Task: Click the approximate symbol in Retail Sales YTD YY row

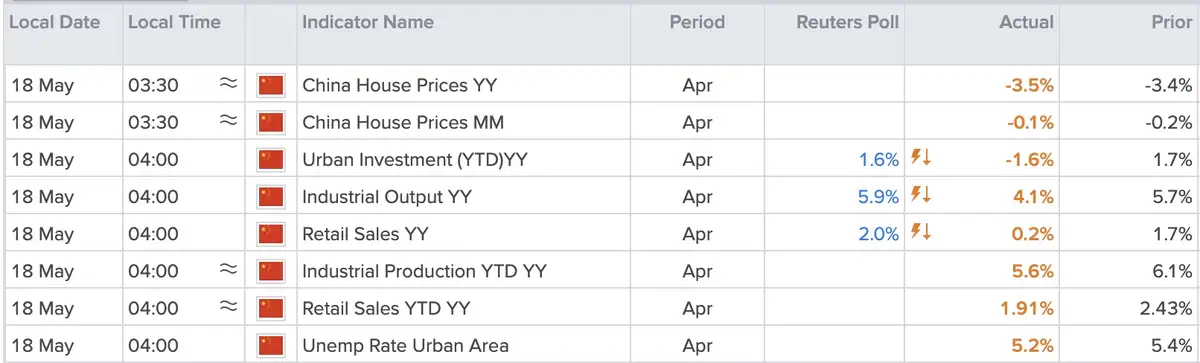Action: coord(228,308)
